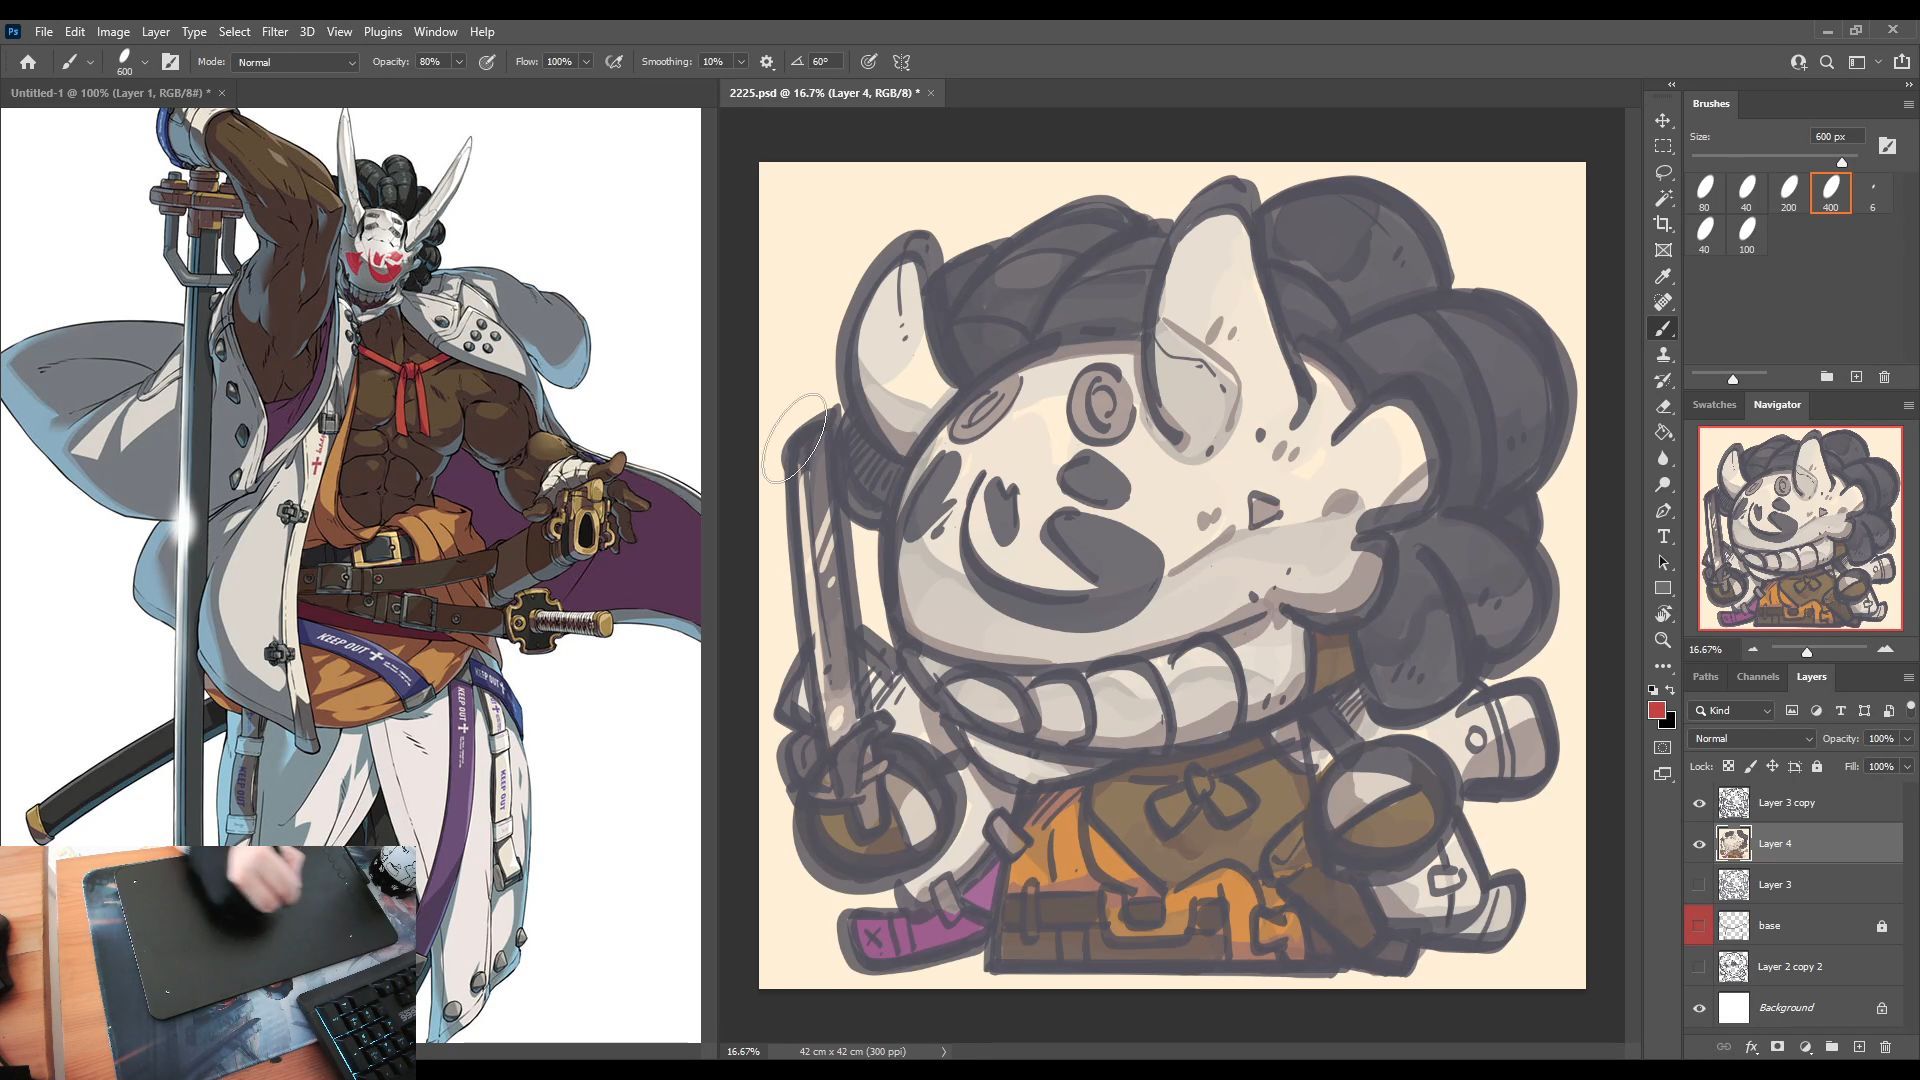Open the Filter menu
The height and width of the screenshot is (1080, 1920).
point(274,32)
